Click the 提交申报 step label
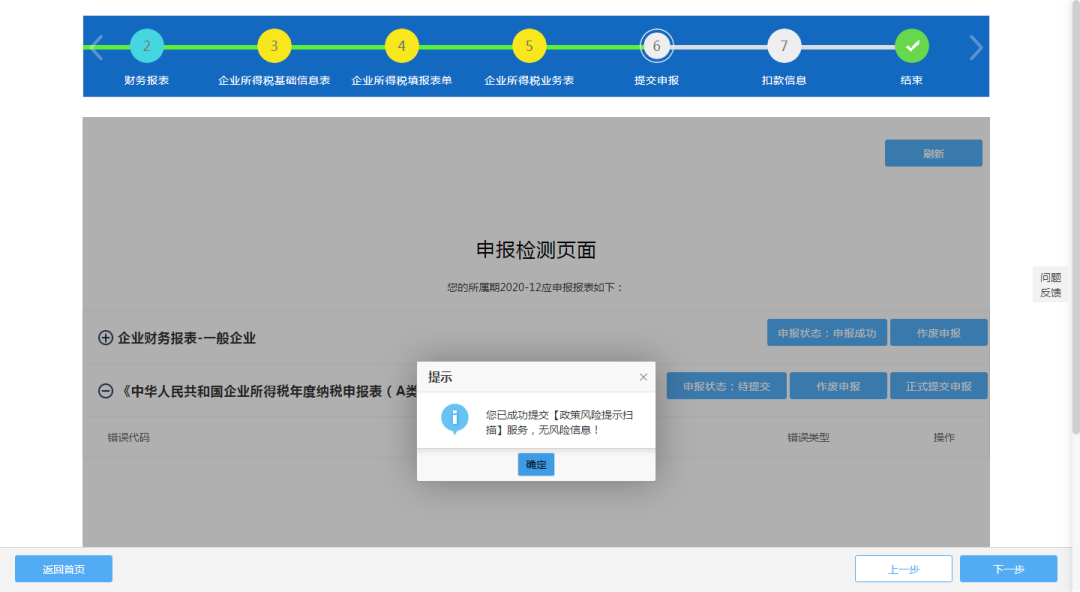 point(656,81)
